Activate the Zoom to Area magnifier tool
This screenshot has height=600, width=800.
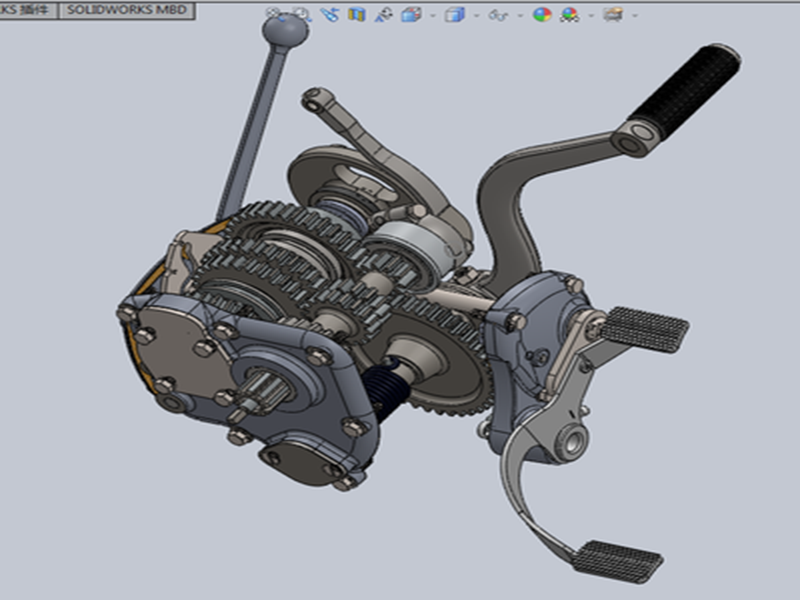coord(301,15)
